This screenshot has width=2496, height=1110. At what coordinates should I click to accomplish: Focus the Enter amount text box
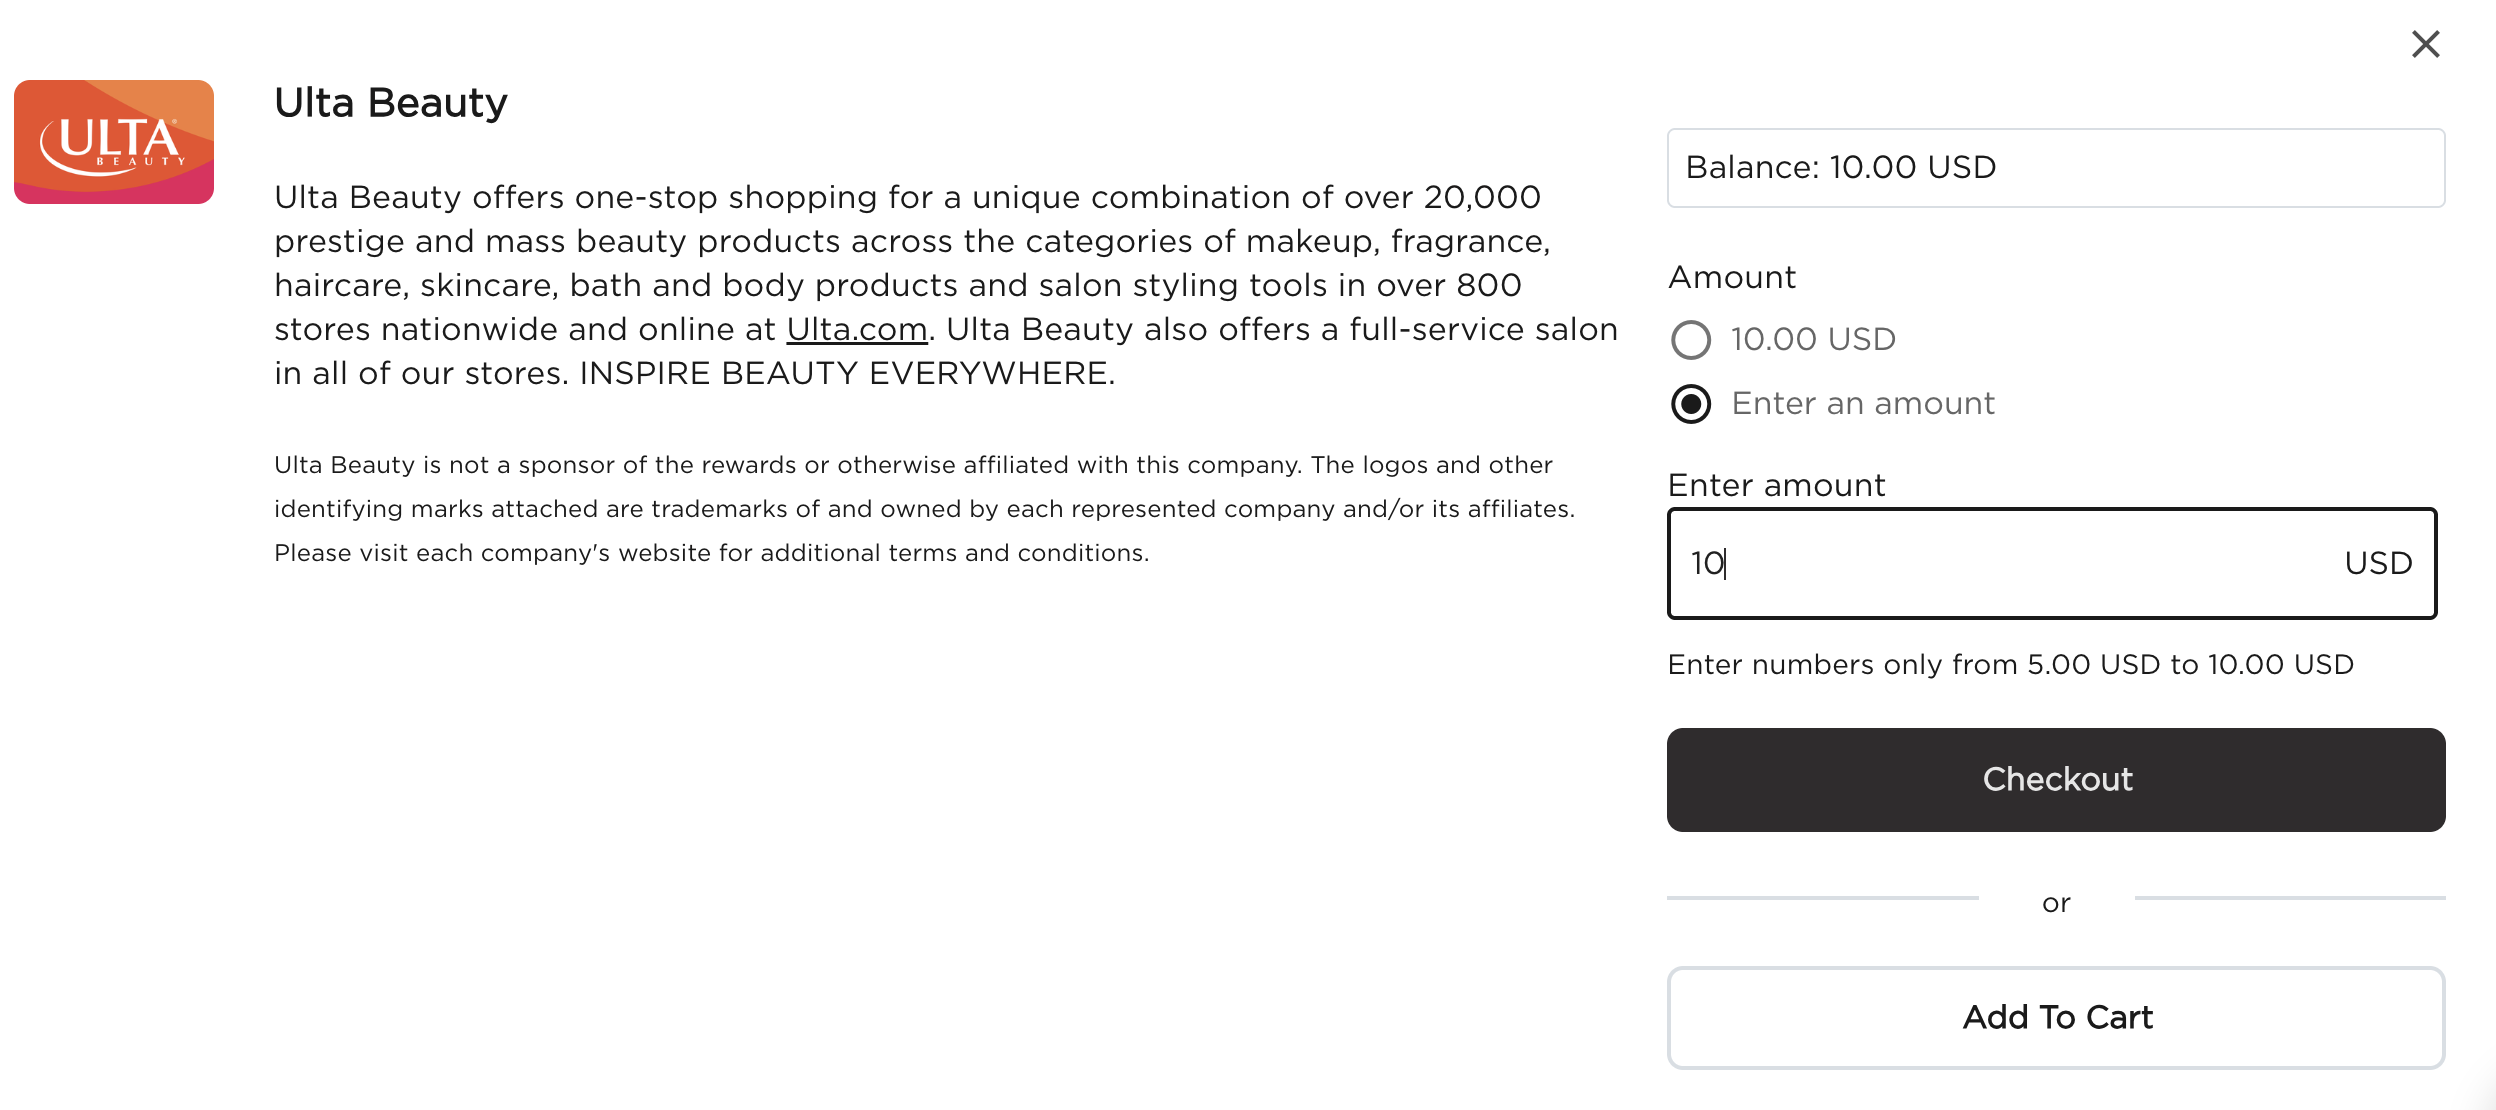coord(2000,564)
